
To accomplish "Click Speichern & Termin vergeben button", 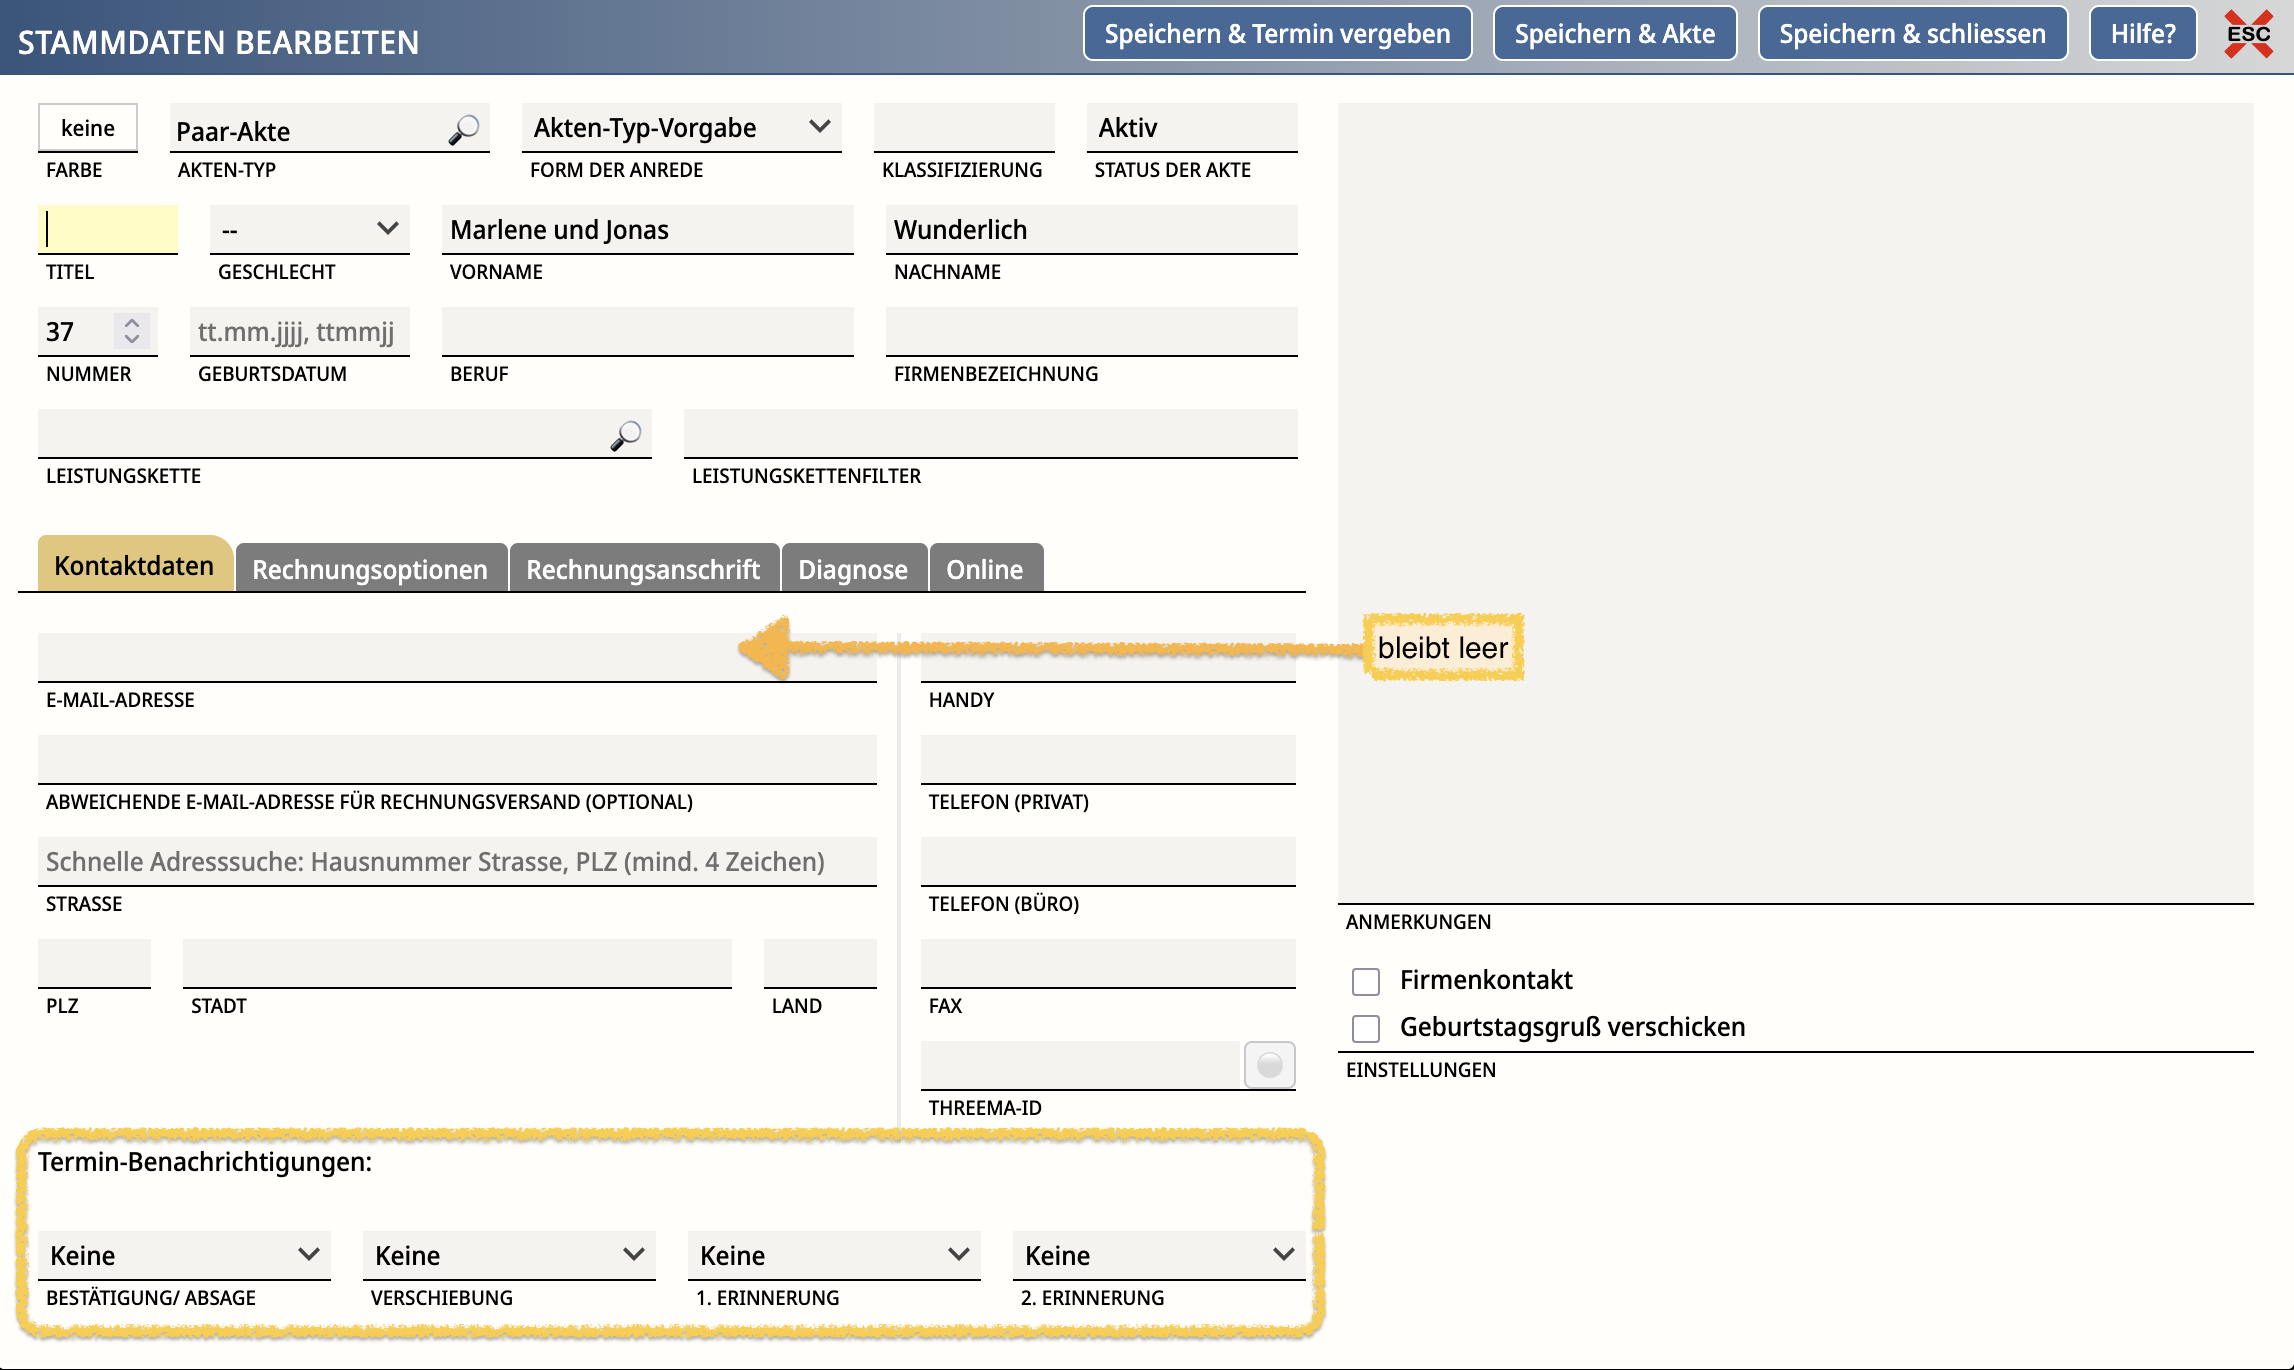I will pos(1277,34).
